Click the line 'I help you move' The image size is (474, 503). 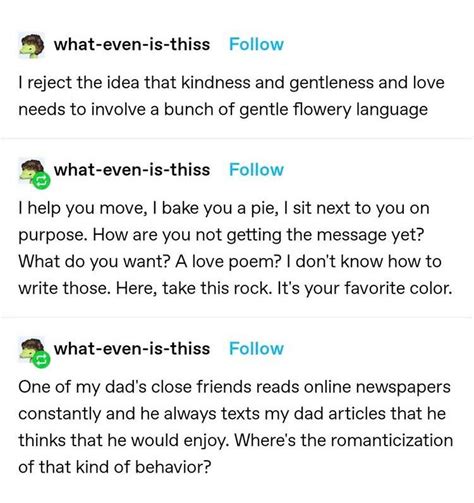click(224, 208)
